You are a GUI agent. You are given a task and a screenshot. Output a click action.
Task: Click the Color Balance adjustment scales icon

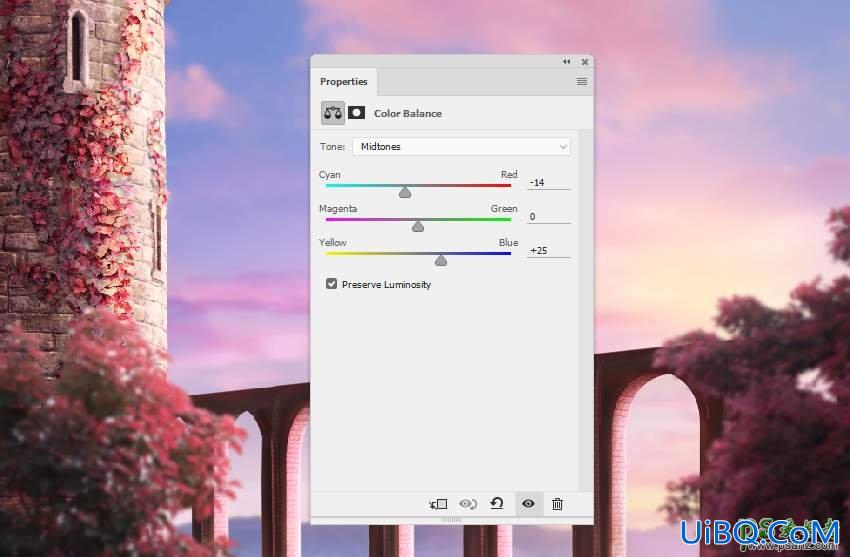pyautogui.click(x=332, y=113)
